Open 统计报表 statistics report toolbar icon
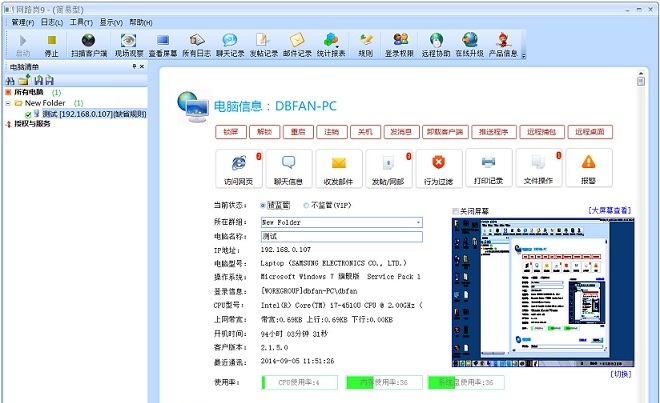The image size is (660, 403). 330,44
